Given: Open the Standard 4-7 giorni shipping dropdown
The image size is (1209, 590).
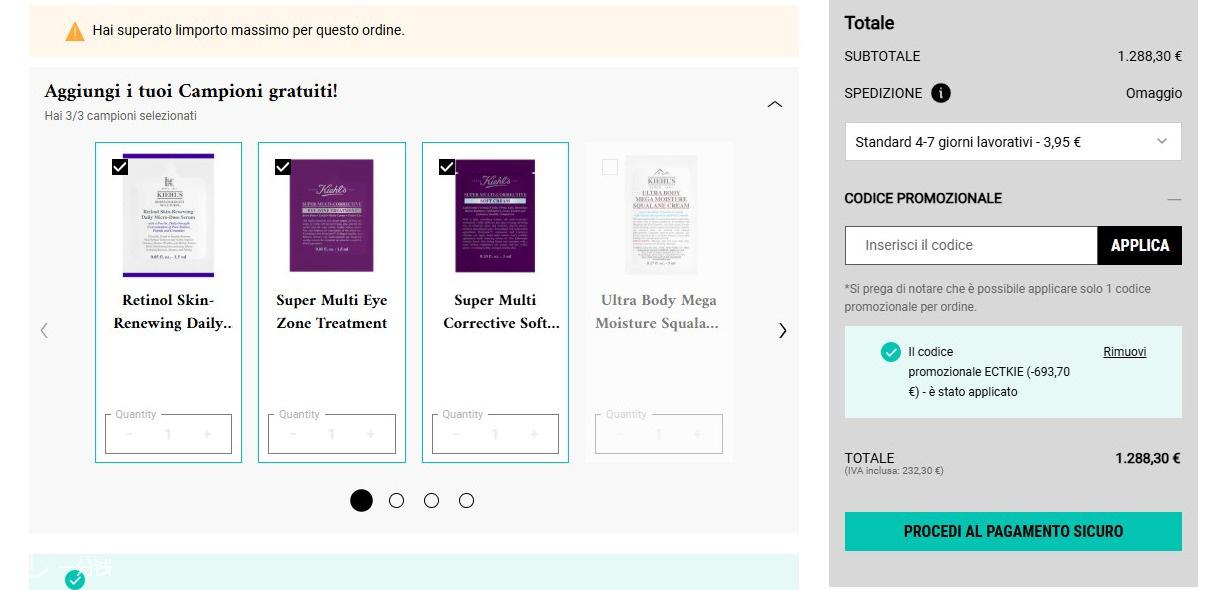Looking at the screenshot, I should [x=1013, y=142].
